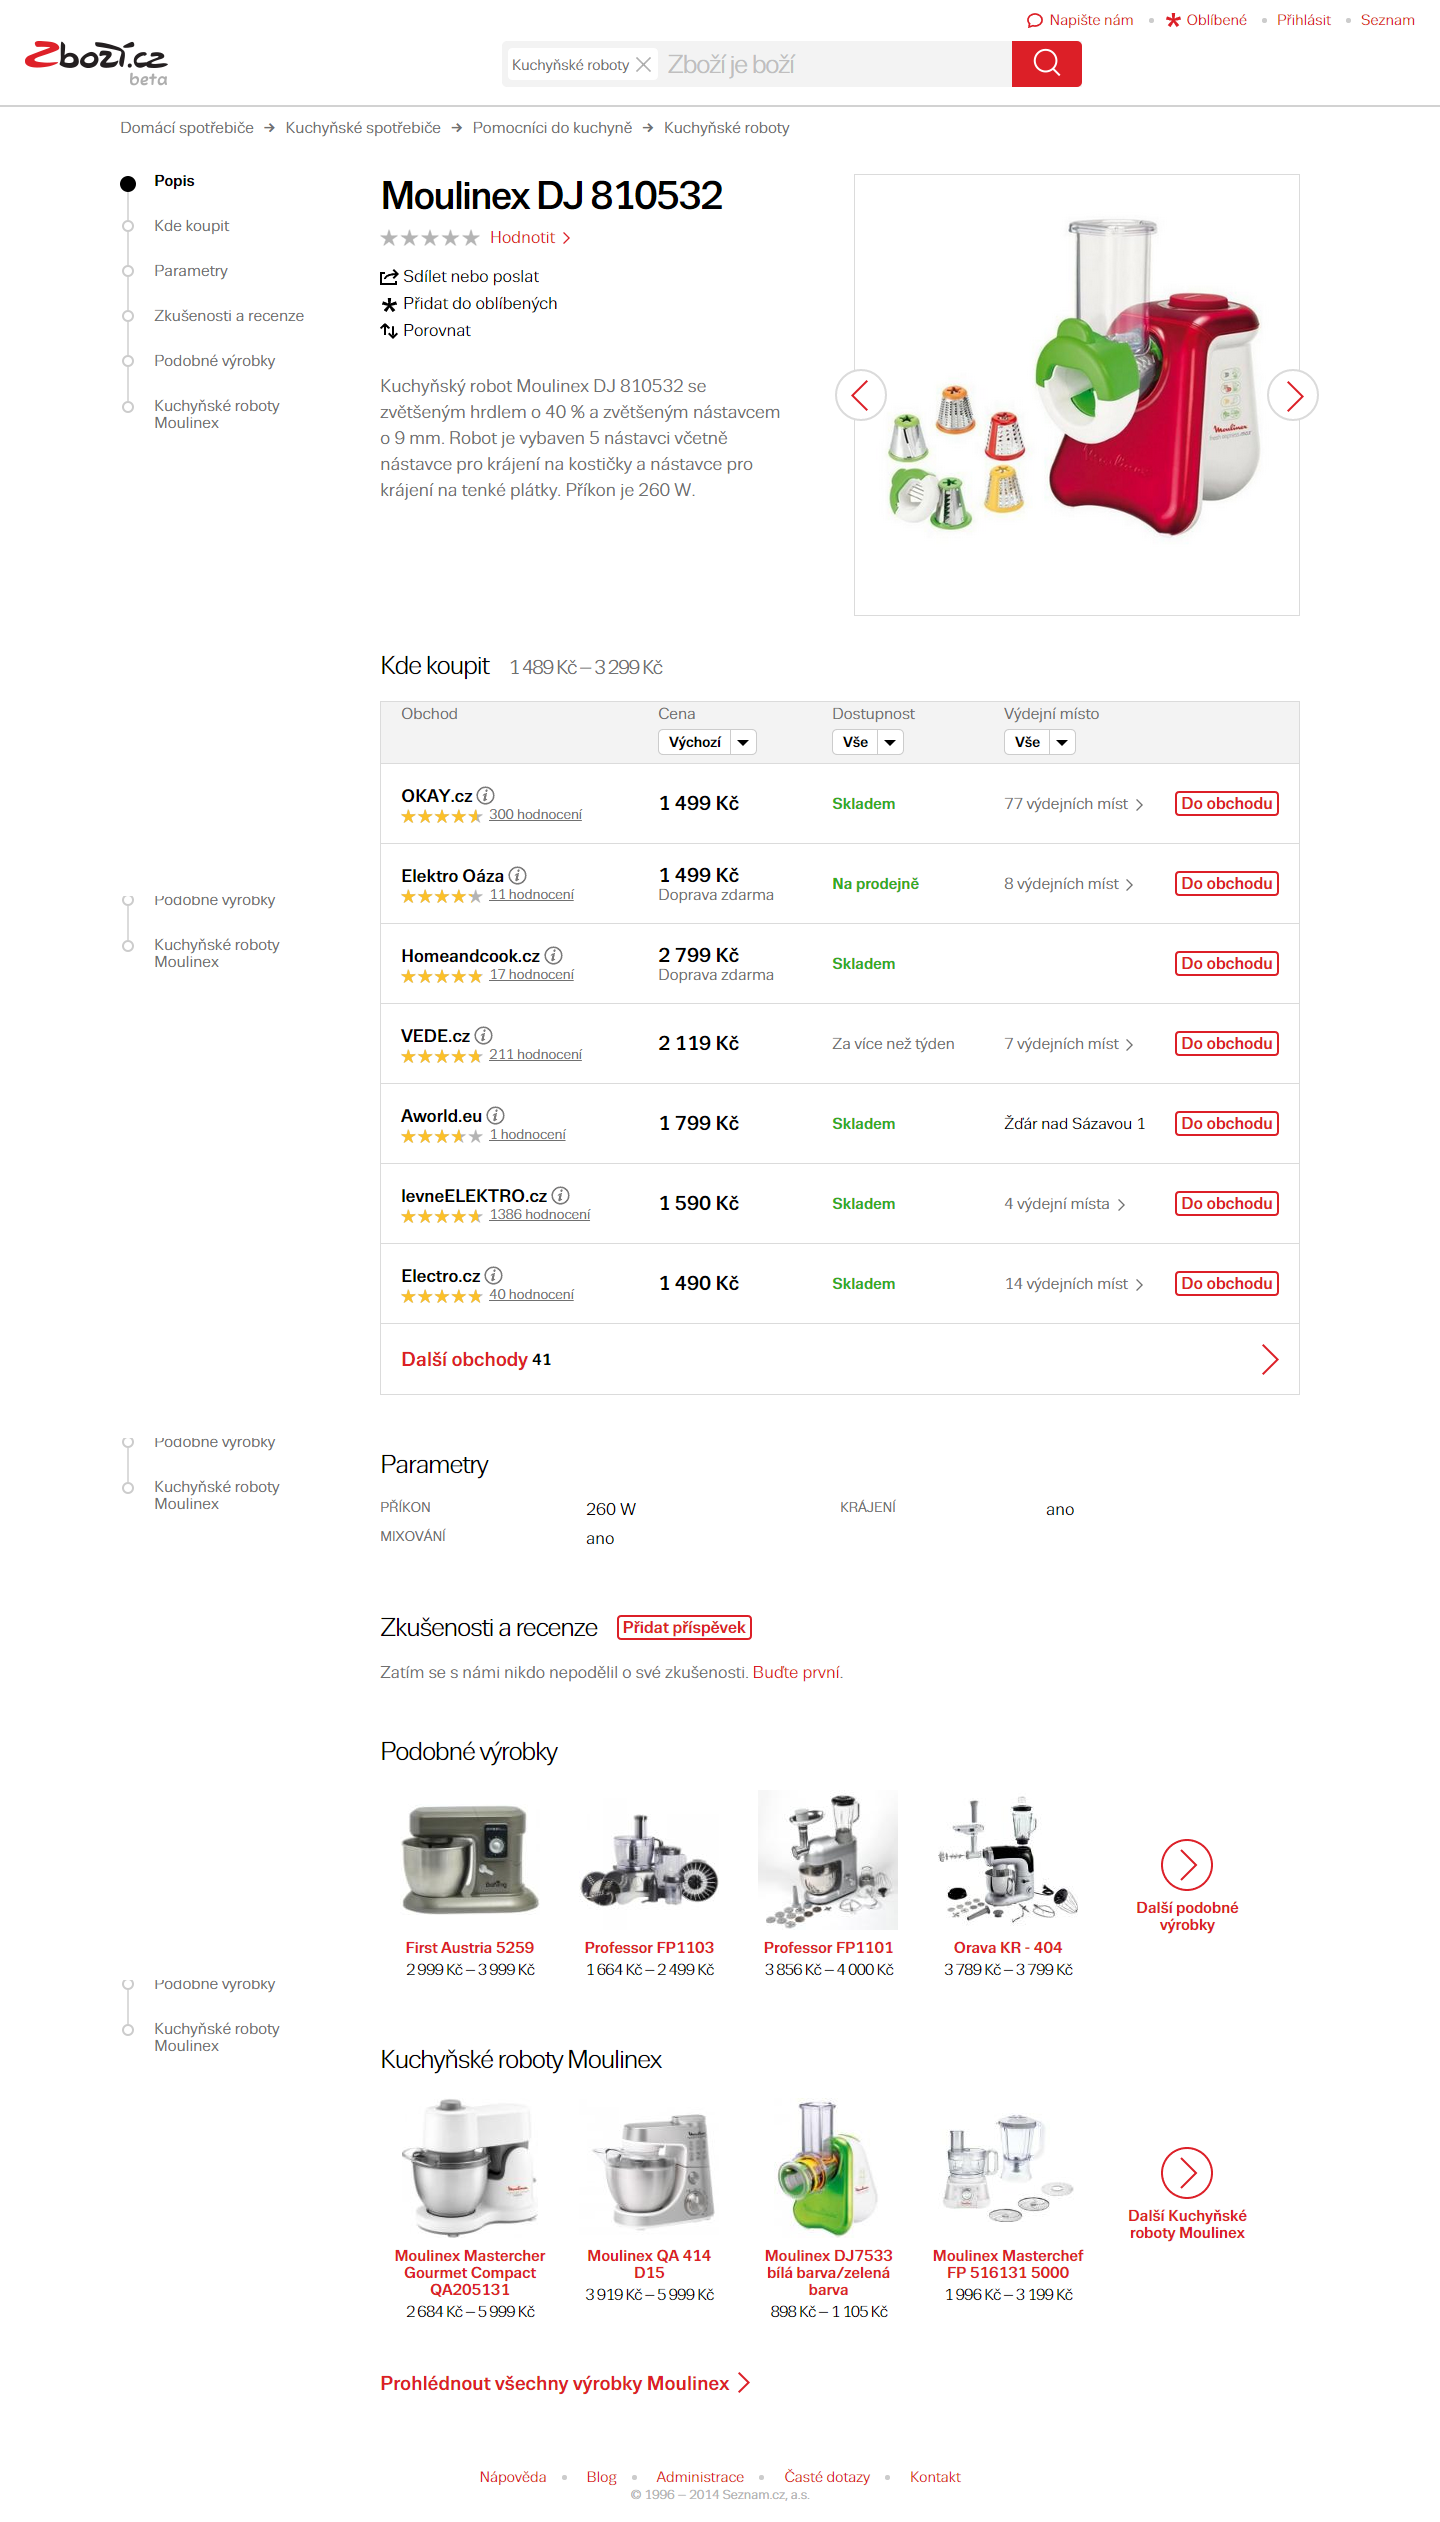1440x2522 pixels.
Task: Open Pomocníci do kuchyně breadcrumb
Action: tap(552, 128)
